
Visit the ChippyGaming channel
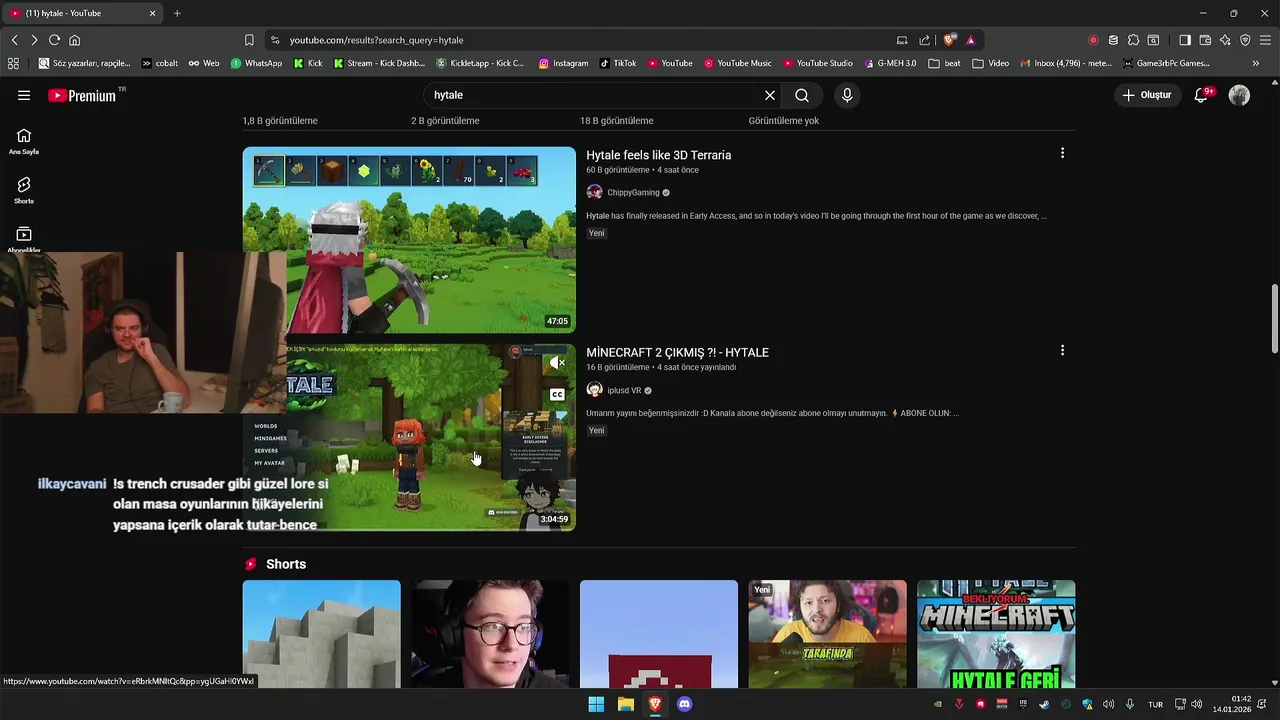pos(633,192)
